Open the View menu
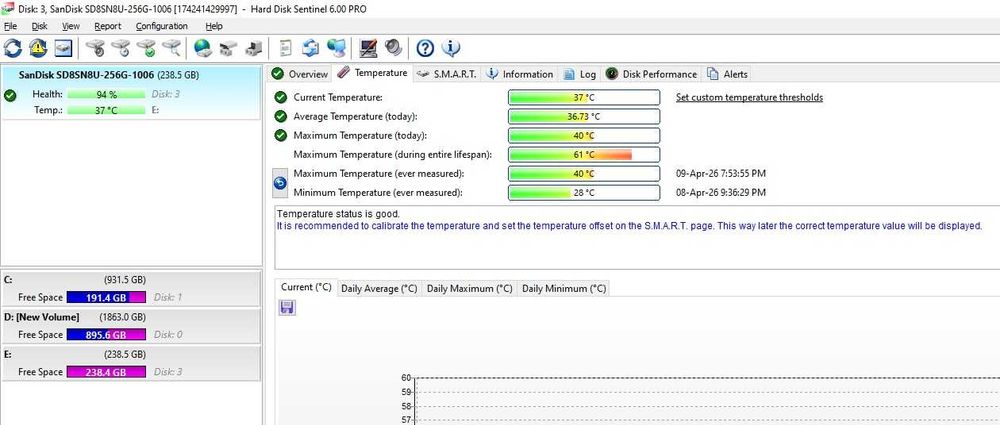Image resolution: width=1000 pixels, height=425 pixels. point(71,26)
